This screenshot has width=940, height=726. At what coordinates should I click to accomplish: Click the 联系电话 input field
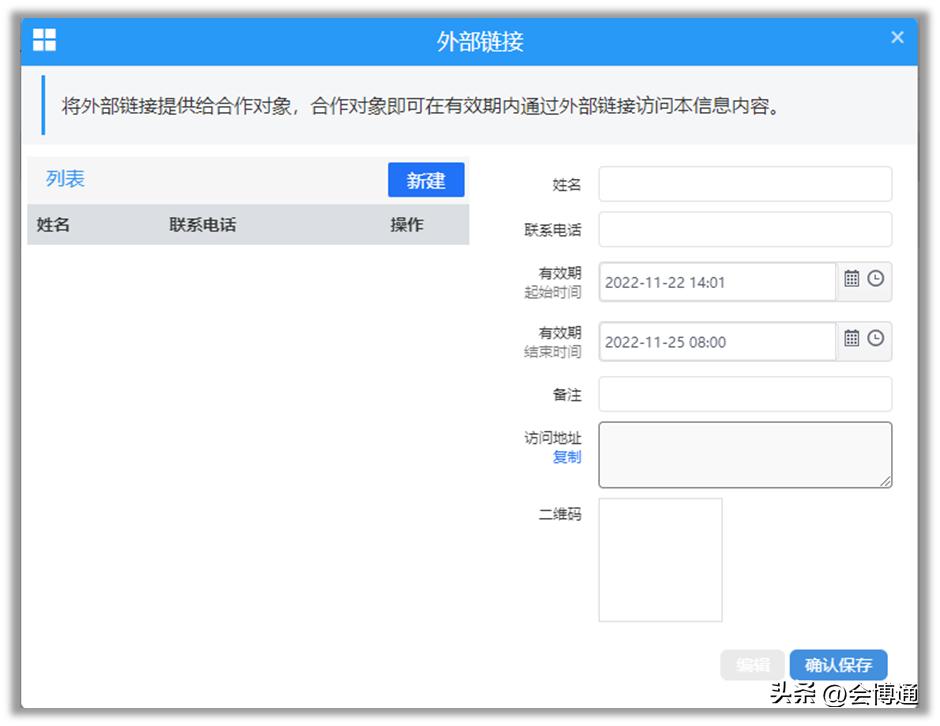pos(744,229)
